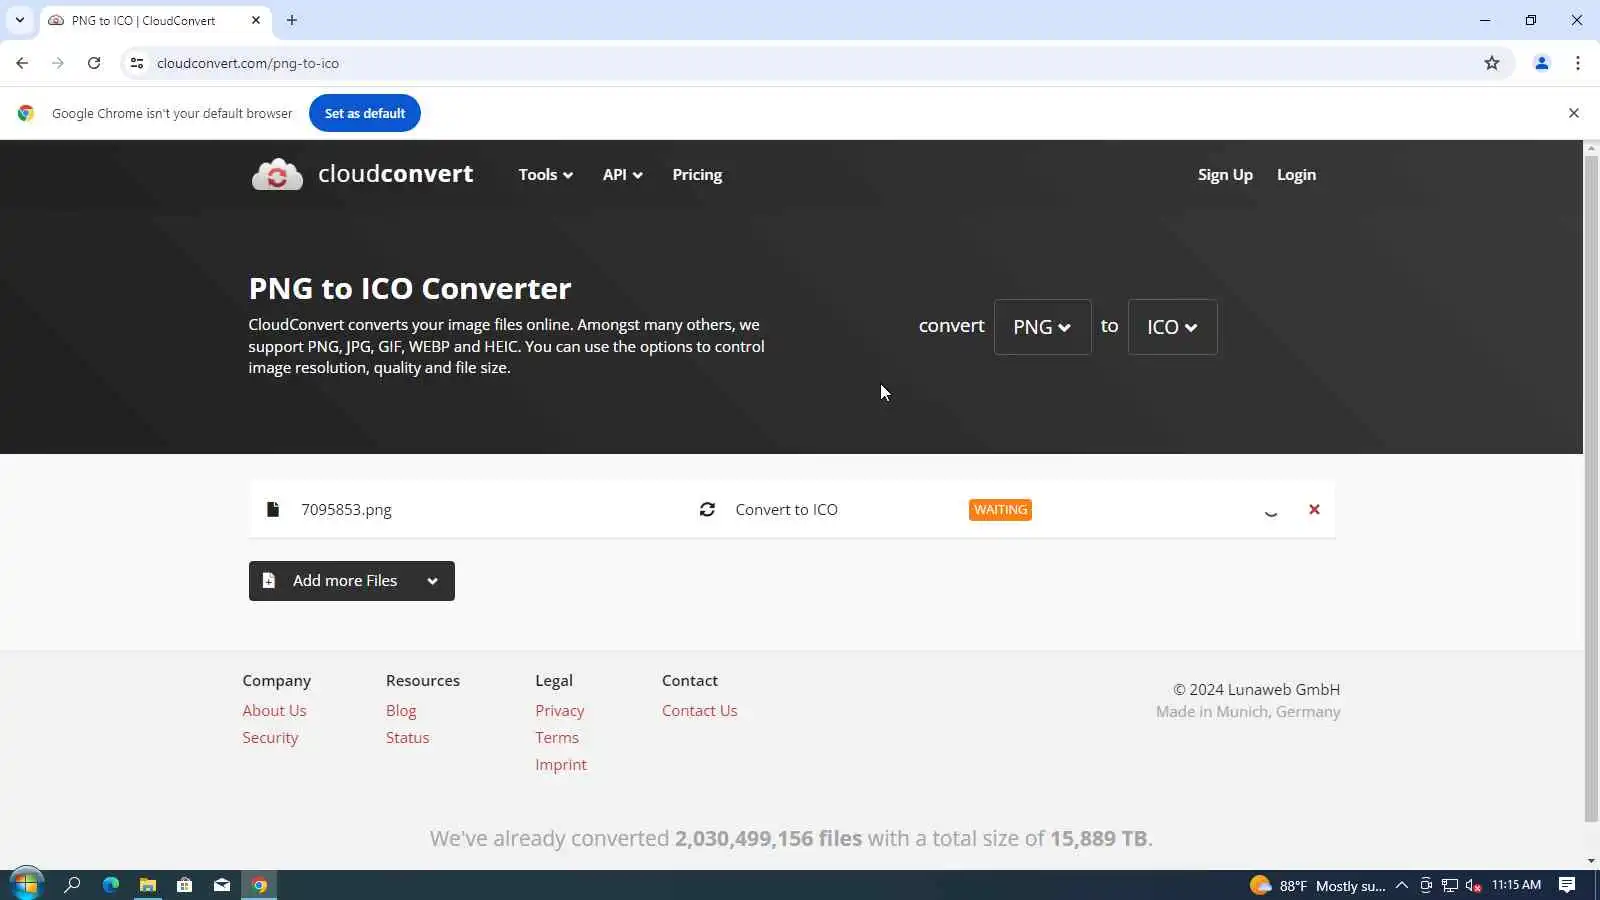Click the taskbar clock showing 11:15 AM
The height and width of the screenshot is (900, 1600).
[1516, 885]
